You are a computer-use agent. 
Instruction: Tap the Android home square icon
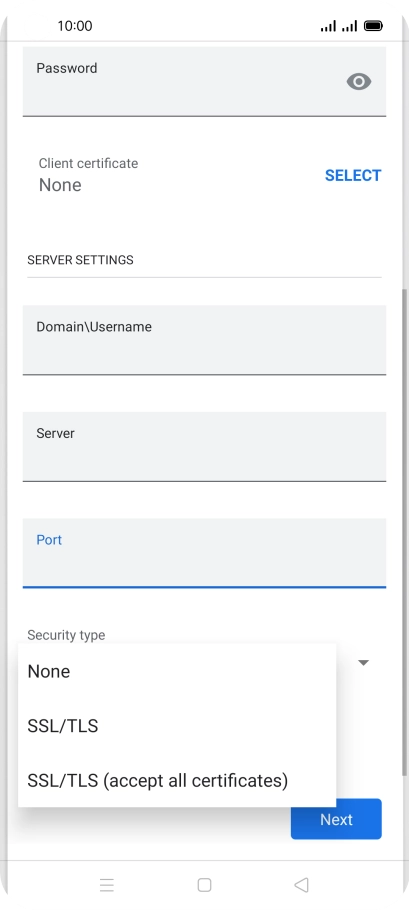[x=204, y=884]
